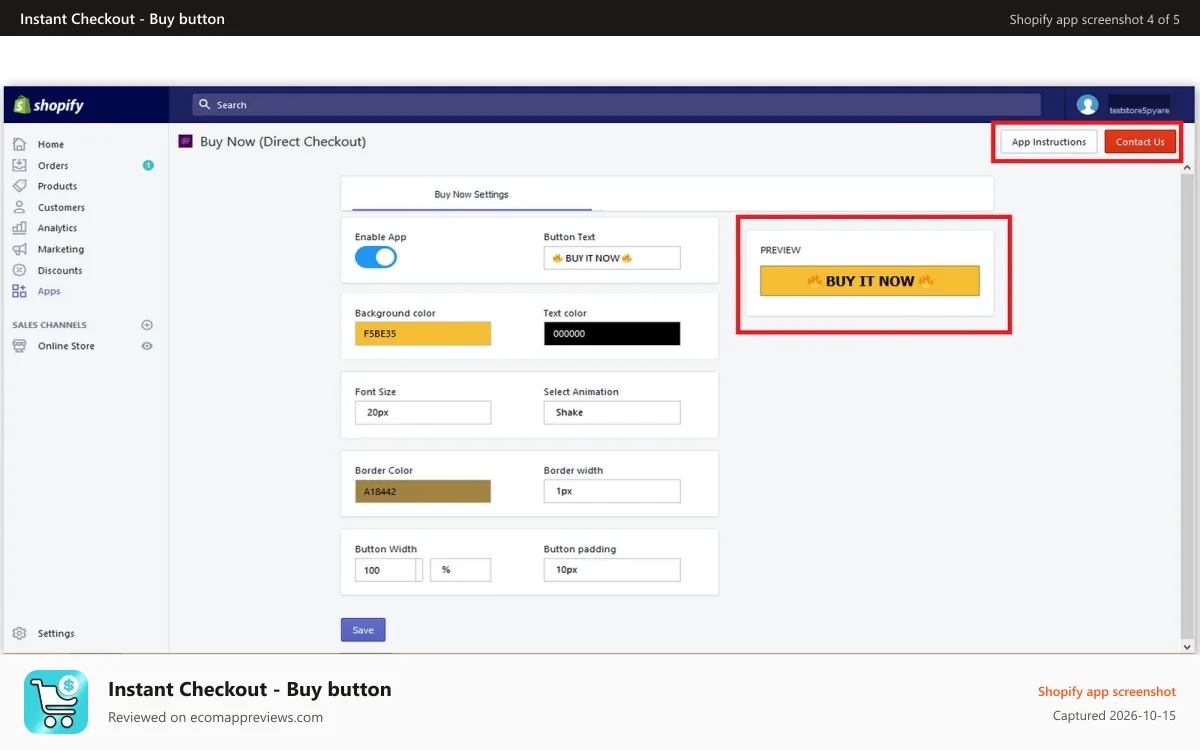Viewport: 1200px width, 750px height.
Task: Click Instant Checkout cart app logo
Action: click(x=56, y=702)
